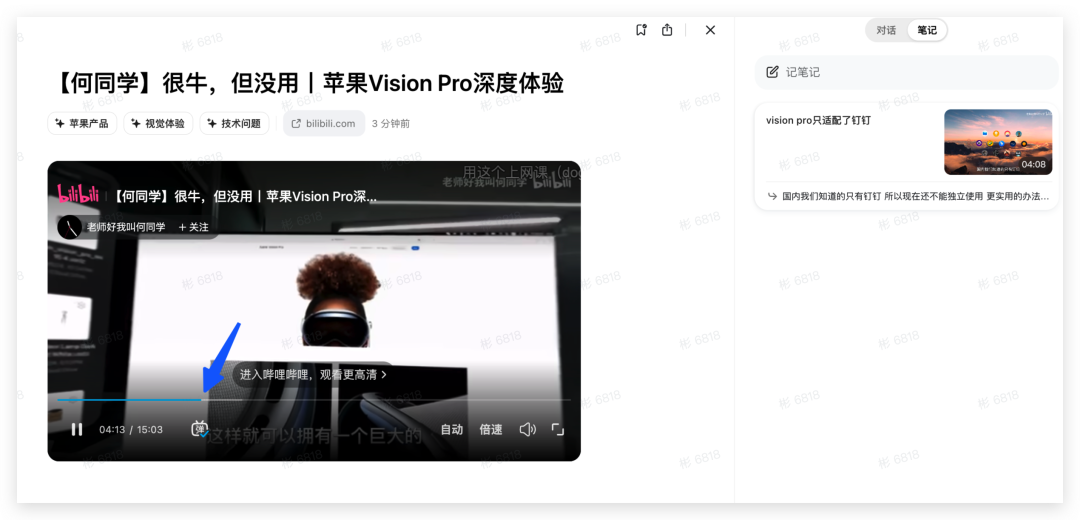Follow the uploader with 关注 button
This screenshot has width=1080, height=520.
(x=194, y=227)
